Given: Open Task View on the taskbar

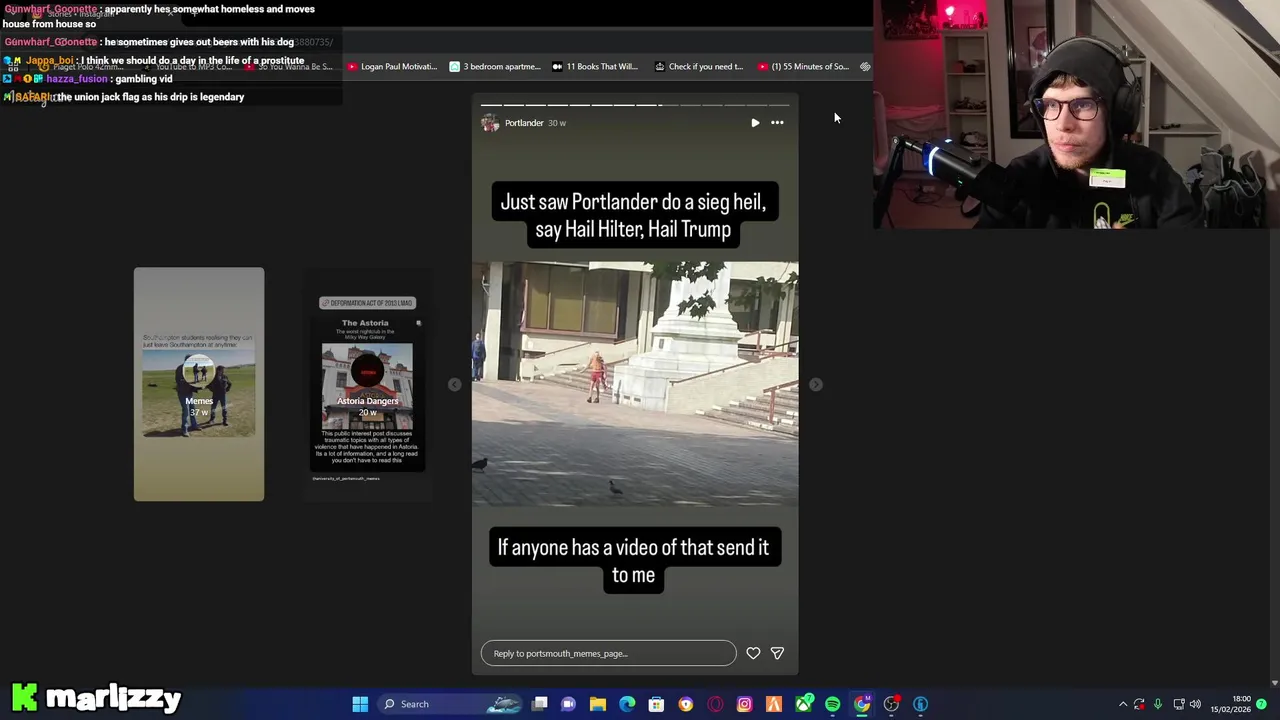Looking at the screenshot, I should [x=540, y=704].
